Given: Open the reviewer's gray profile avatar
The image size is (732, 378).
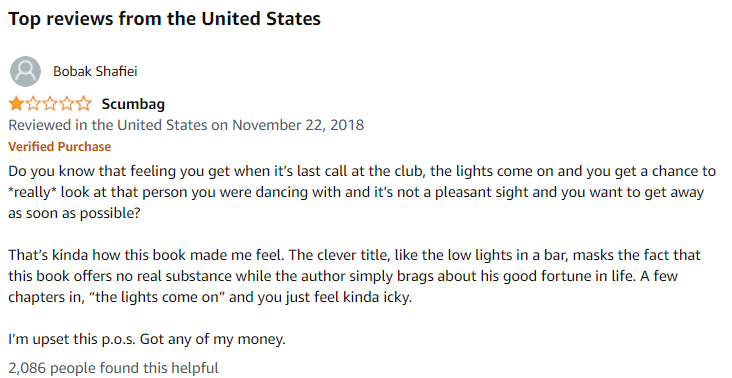Looking at the screenshot, I should (25, 71).
